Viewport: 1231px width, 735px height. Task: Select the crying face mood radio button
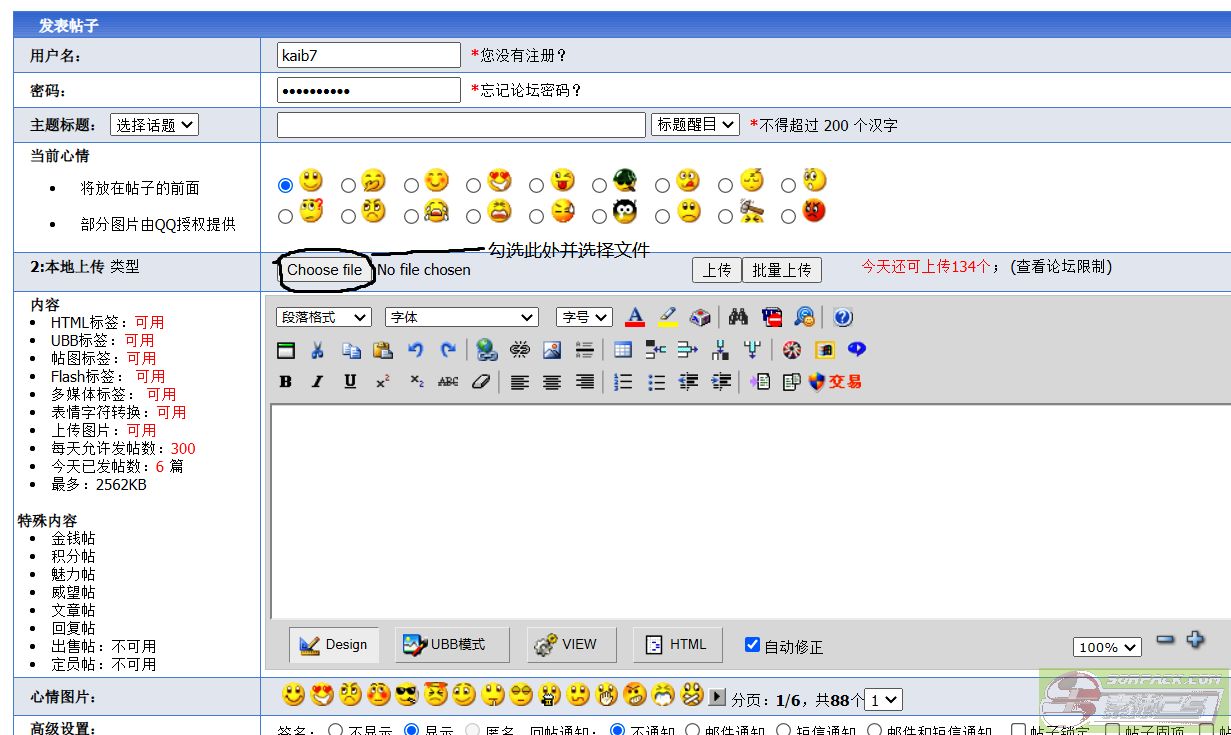(x=411, y=216)
